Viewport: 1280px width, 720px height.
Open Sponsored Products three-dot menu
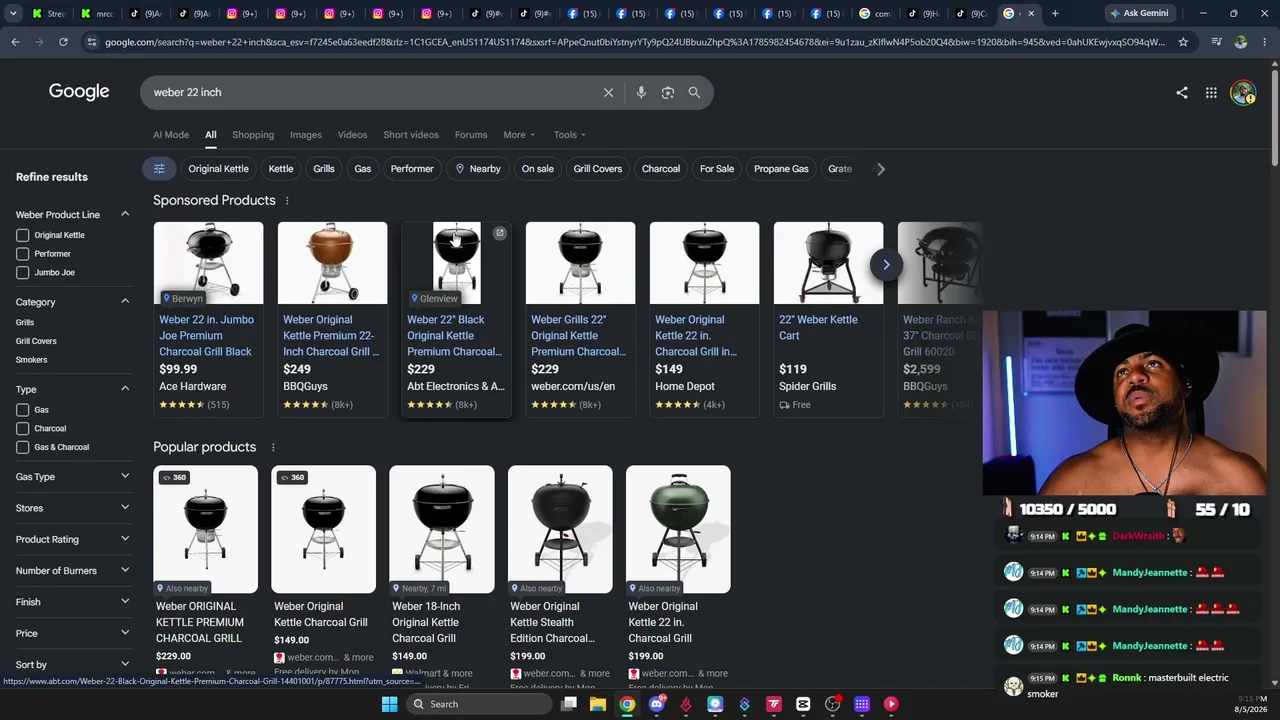coord(287,200)
